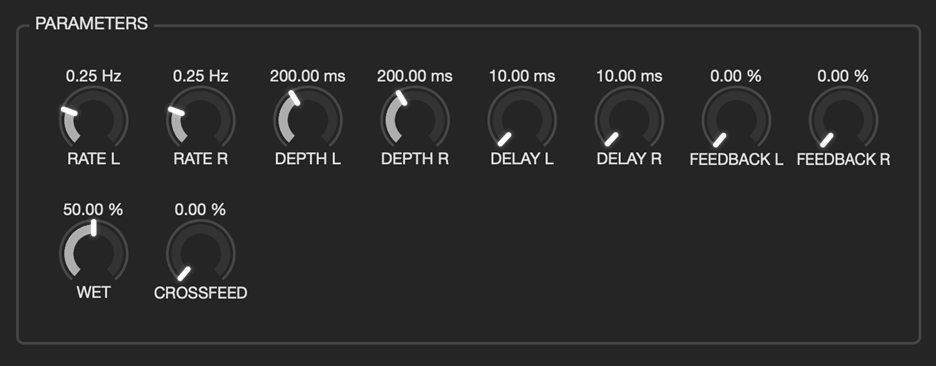Image resolution: width=936 pixels, height=366 pixels.
Task: Edit the 200.00 ms value above DEPTH L
Action: pos(307,76)
